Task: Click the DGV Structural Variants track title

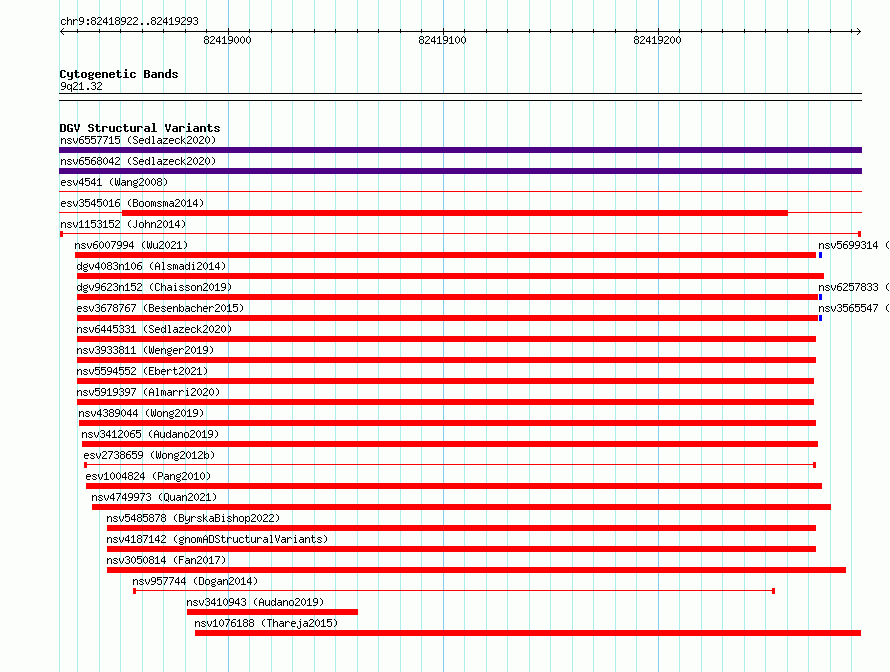Action: coord(140,128)
